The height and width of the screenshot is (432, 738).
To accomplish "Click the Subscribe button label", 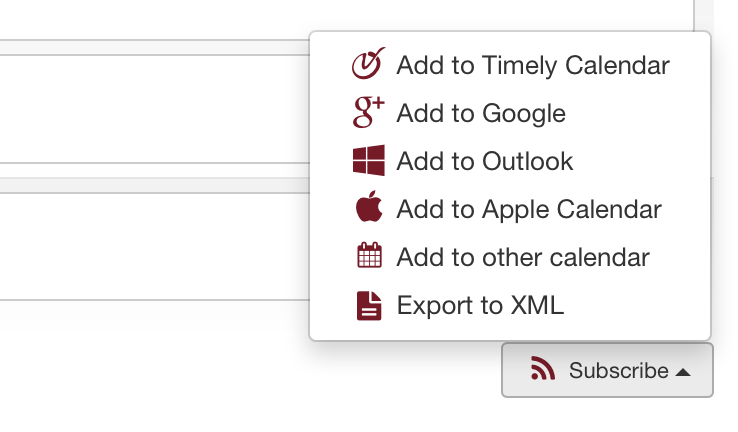I will (x=618, y=370).
